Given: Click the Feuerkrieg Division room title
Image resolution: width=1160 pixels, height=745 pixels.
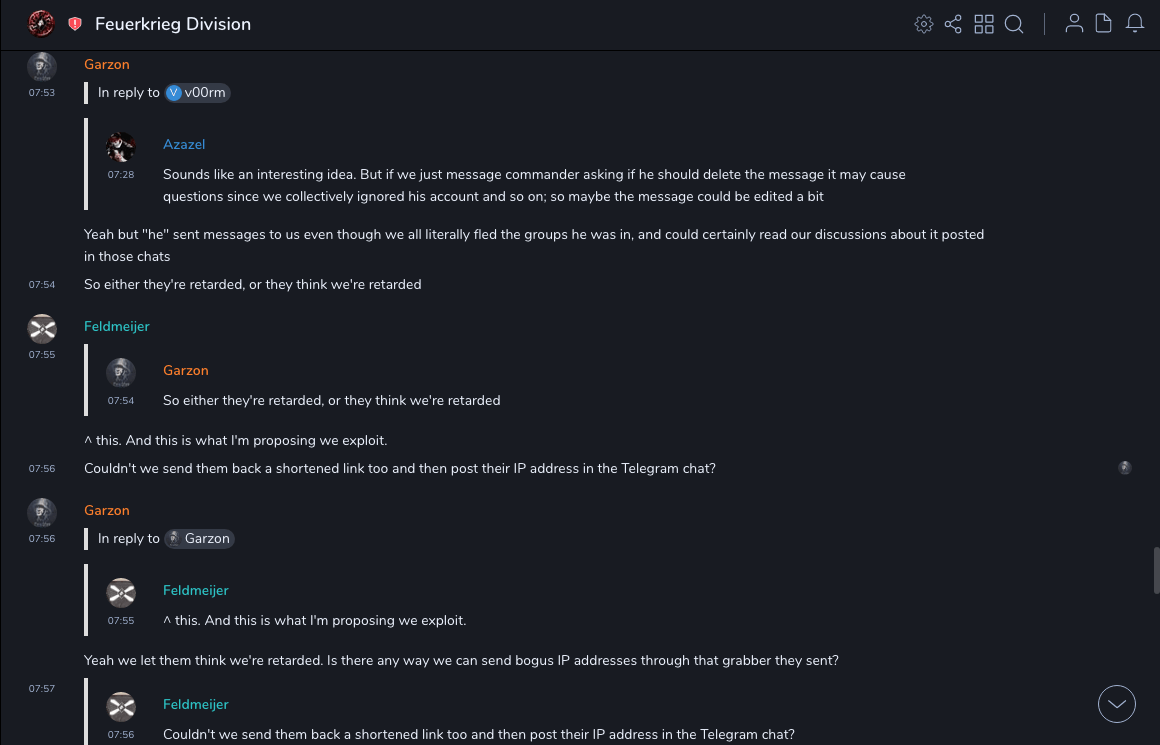Looking at the screenshot, I should [173, 24].
